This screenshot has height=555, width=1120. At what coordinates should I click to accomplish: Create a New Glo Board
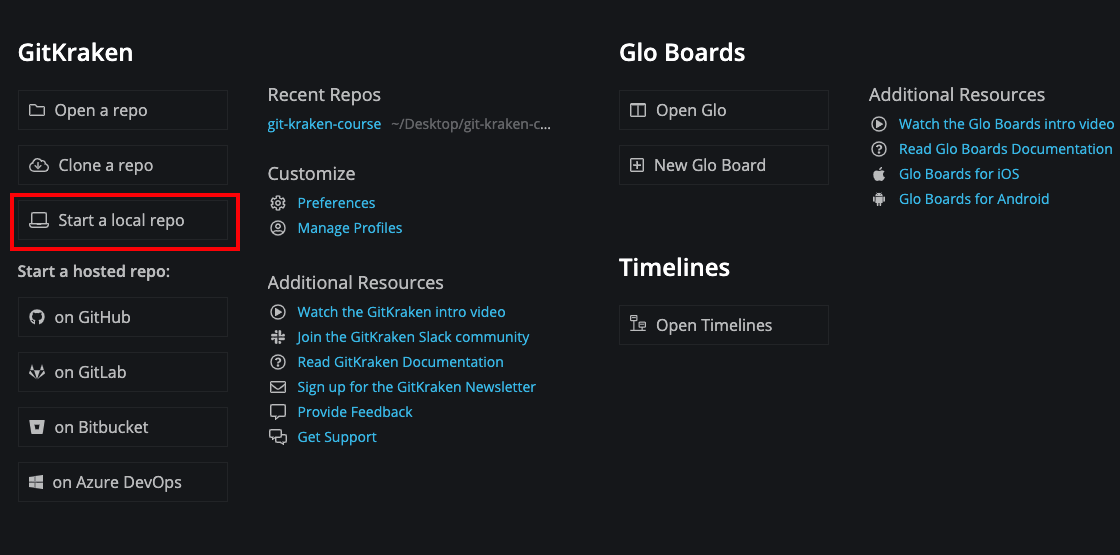724,165
